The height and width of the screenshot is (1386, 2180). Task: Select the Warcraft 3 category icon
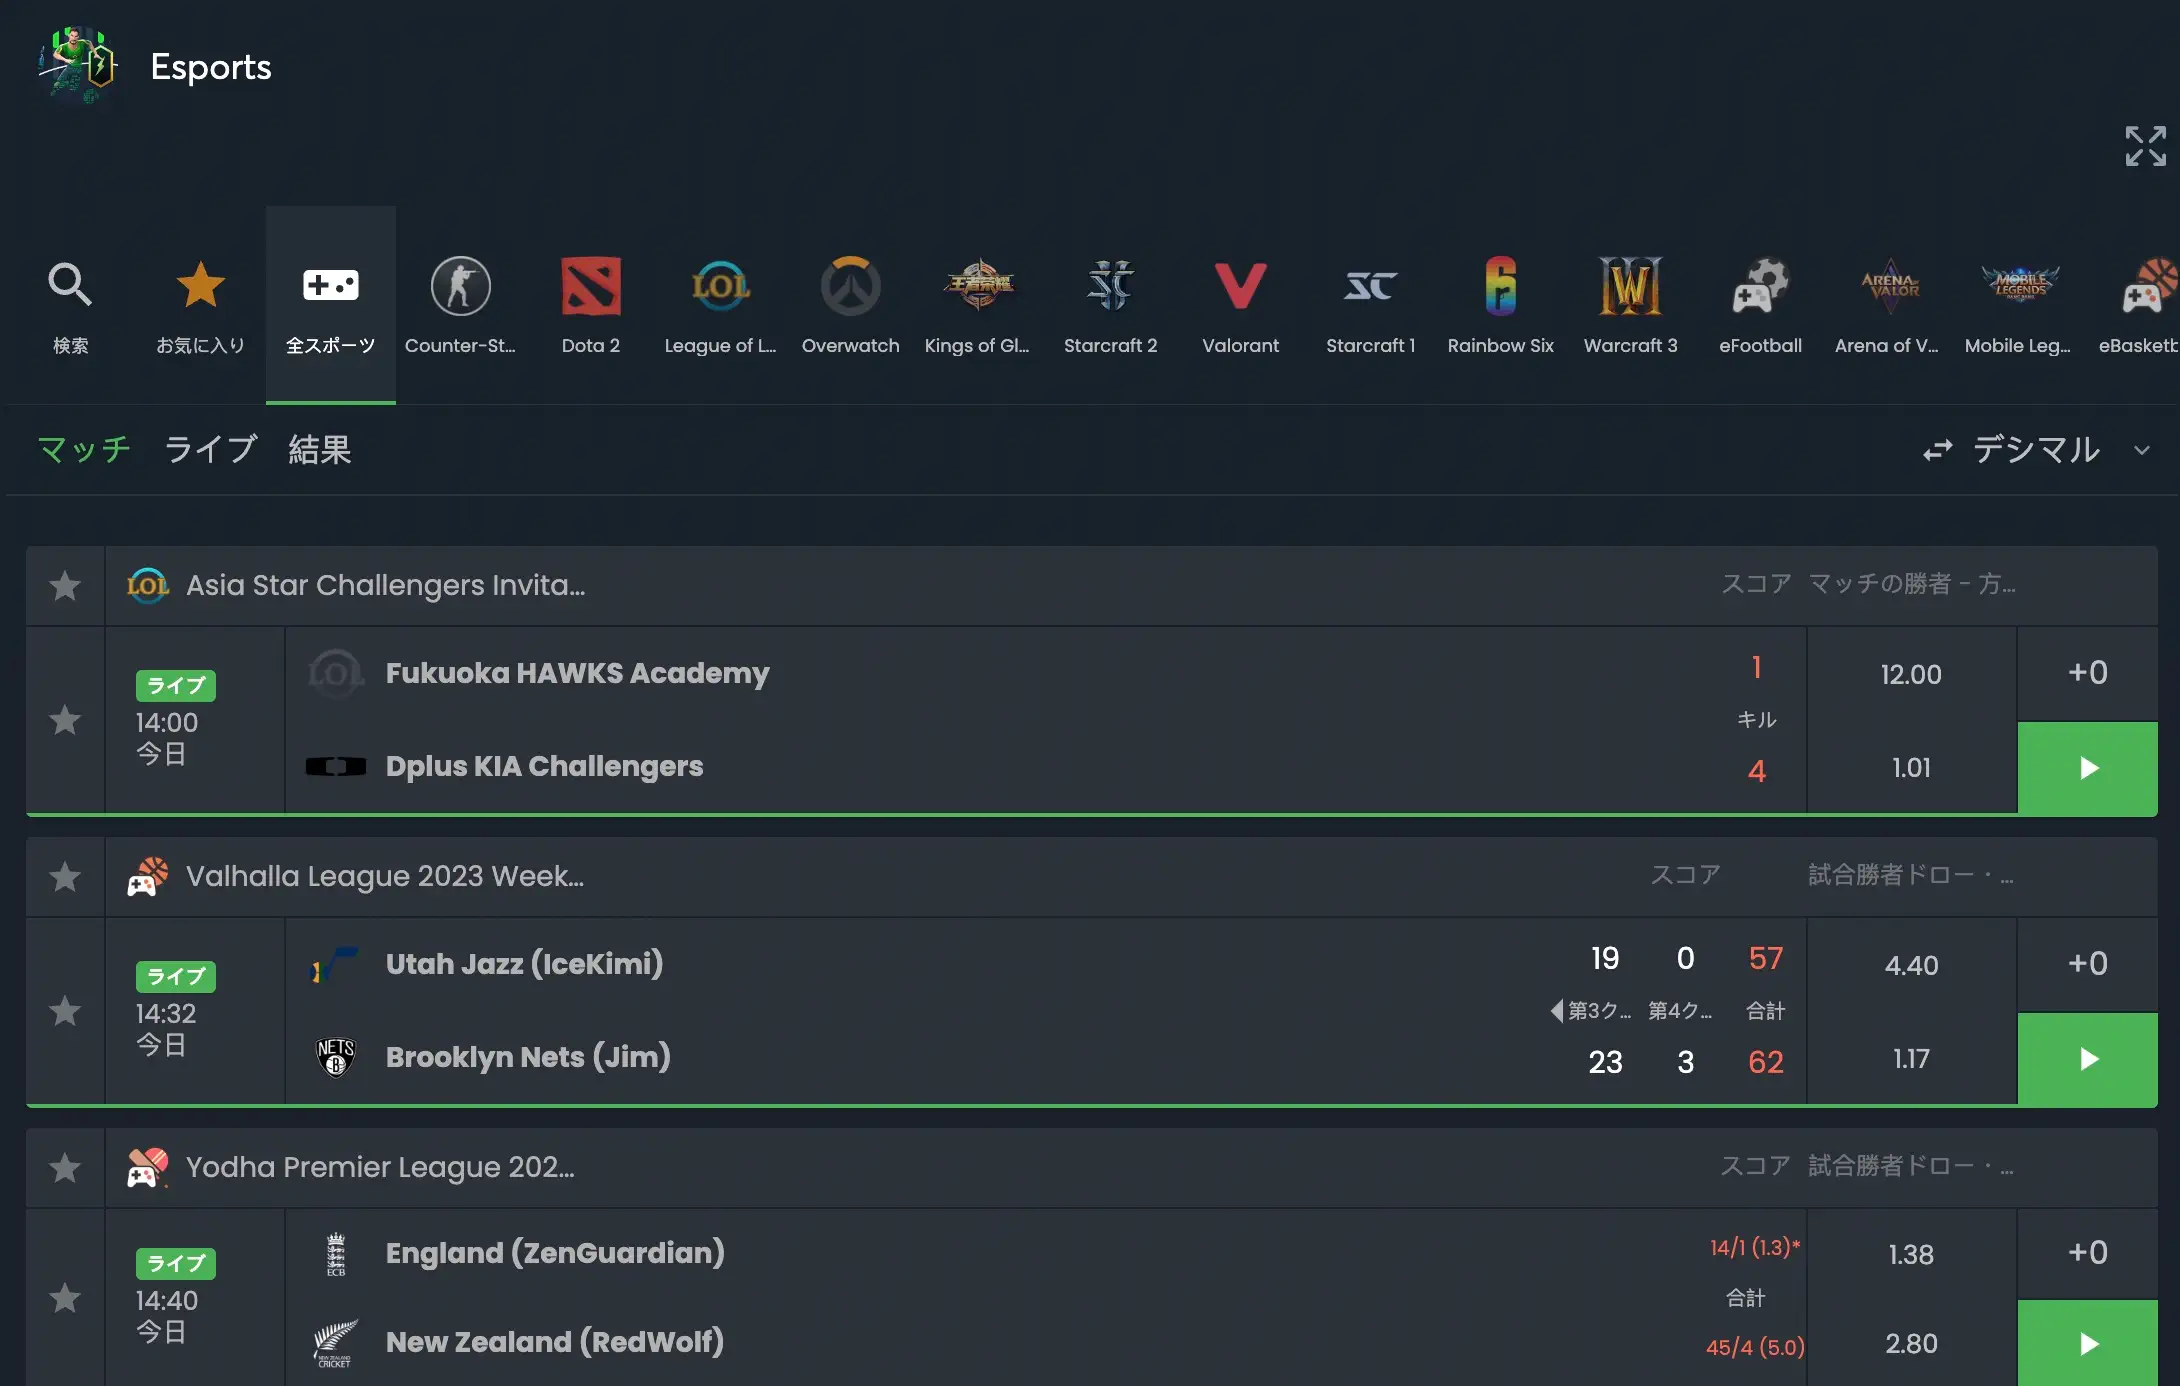[1631, 286]
